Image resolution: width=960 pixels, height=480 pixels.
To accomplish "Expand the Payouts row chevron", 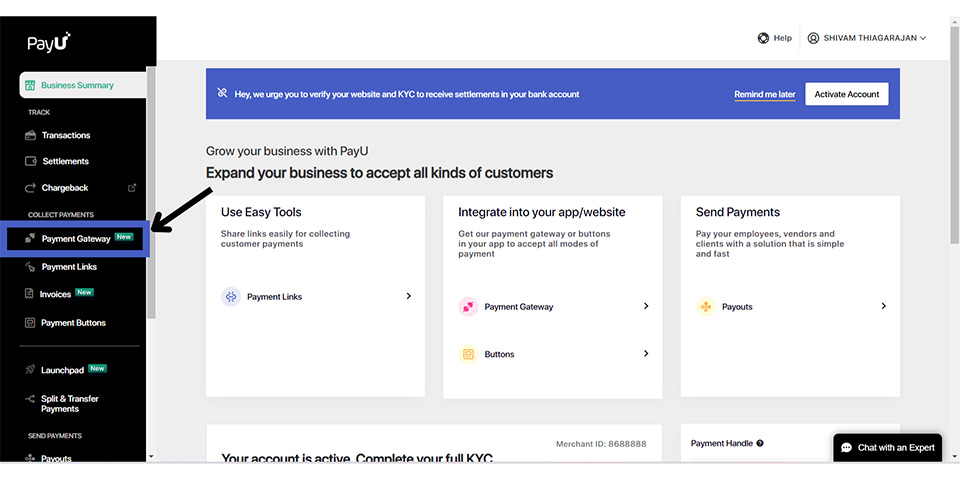I will point(883,306).
